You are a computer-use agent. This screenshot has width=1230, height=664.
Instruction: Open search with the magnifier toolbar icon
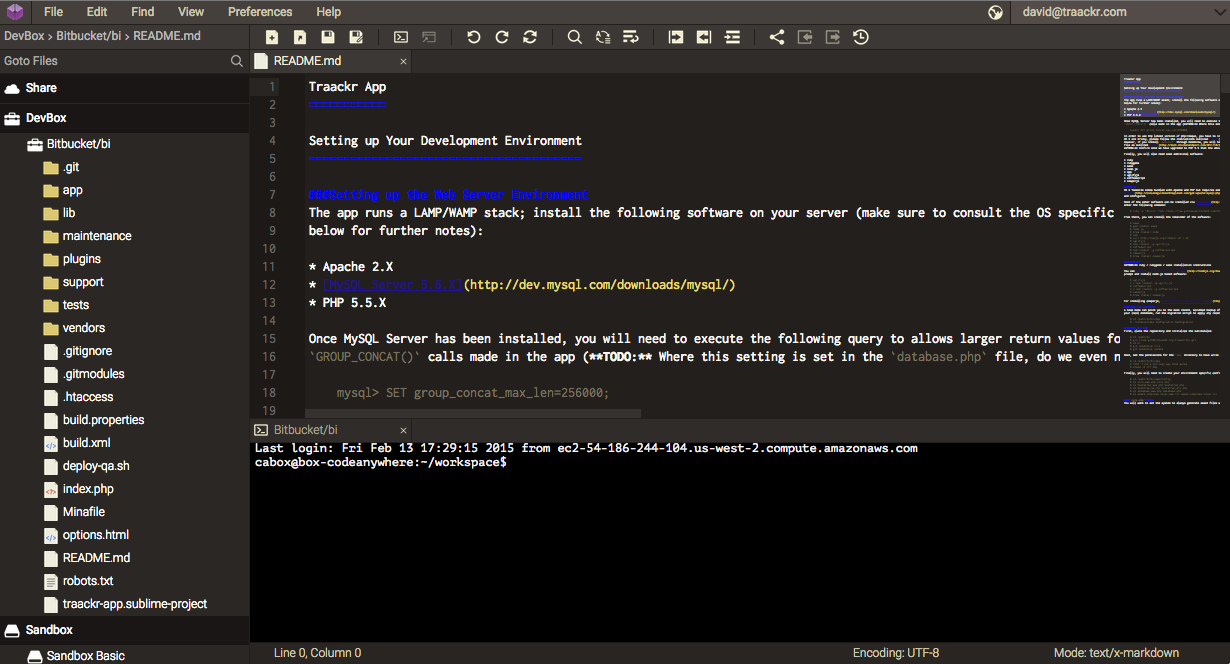575,37
